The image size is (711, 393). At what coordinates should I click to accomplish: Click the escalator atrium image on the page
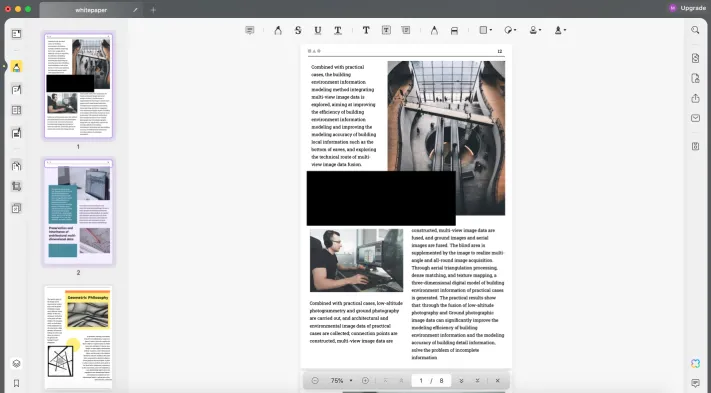[x=446, y=138]
